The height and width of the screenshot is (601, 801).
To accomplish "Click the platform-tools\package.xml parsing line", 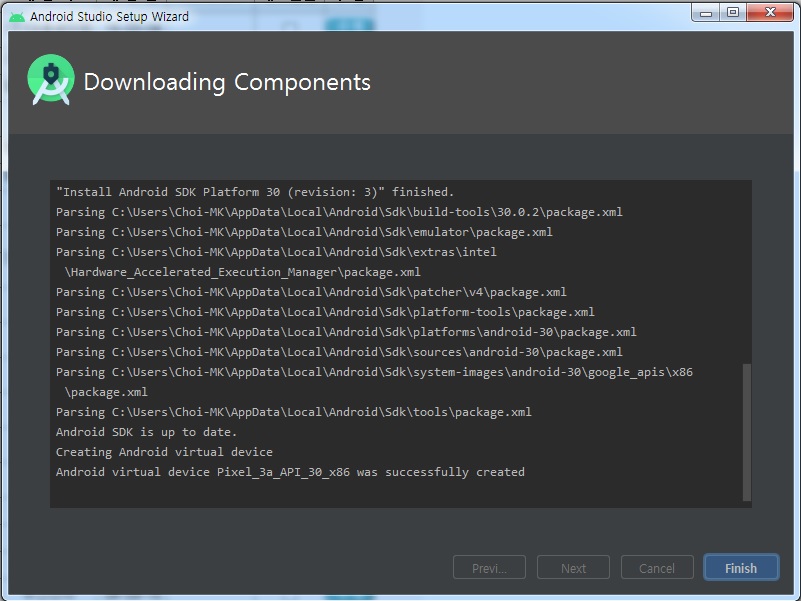I will 325,312.
